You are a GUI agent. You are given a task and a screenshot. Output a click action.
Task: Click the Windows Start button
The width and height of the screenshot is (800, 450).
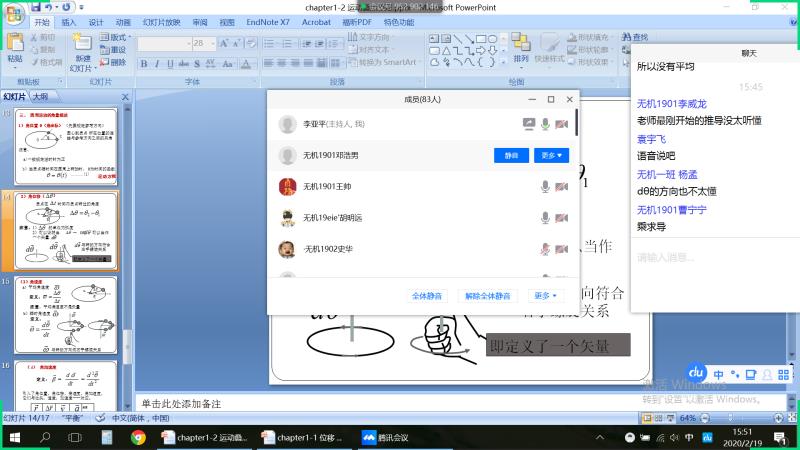pyautogui.click(x=14, y=438)
